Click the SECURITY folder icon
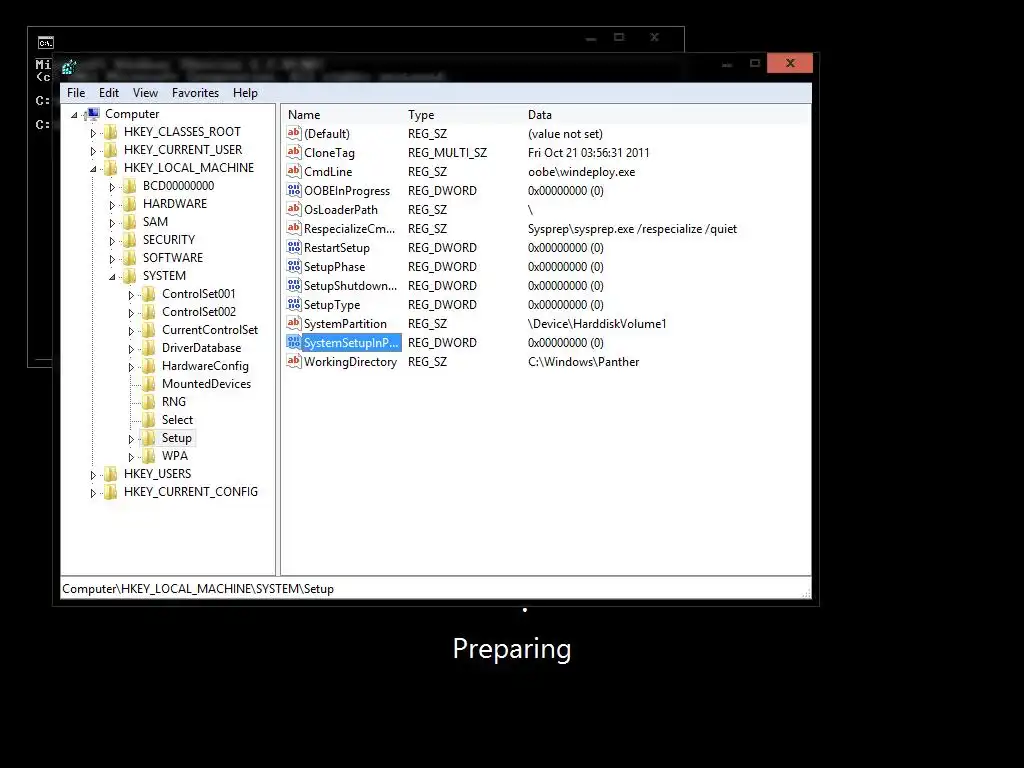This screenshot has width=1024, height=768. (x=130, y=240)
